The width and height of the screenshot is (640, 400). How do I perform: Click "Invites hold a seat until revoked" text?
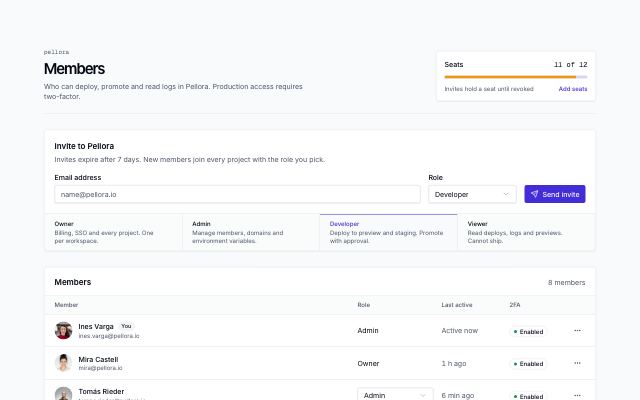(489, 89)
